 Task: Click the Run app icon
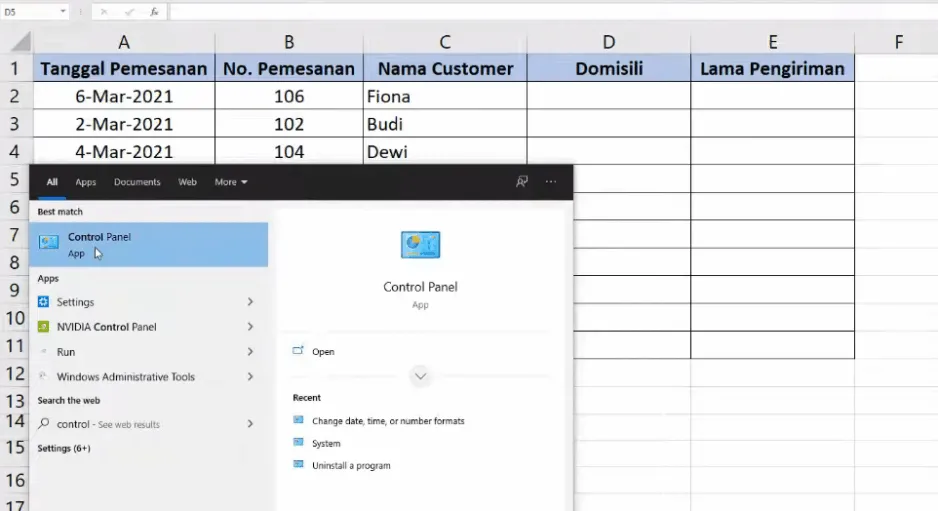[x=43, y=352]
